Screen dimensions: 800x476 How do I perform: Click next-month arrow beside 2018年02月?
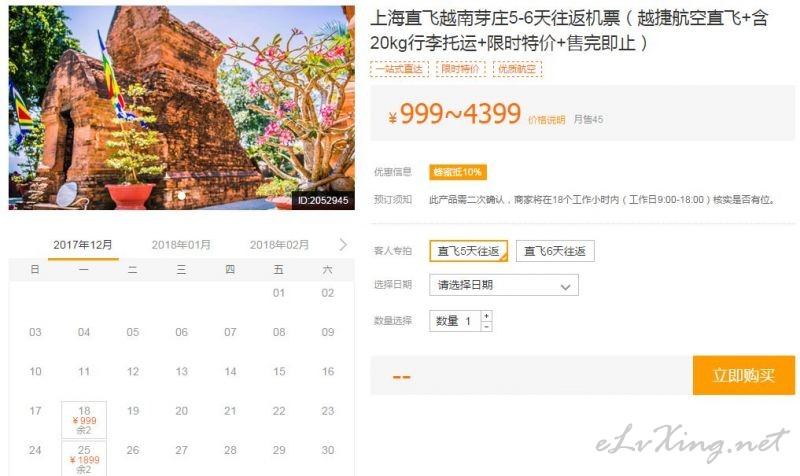click(343, 245)
